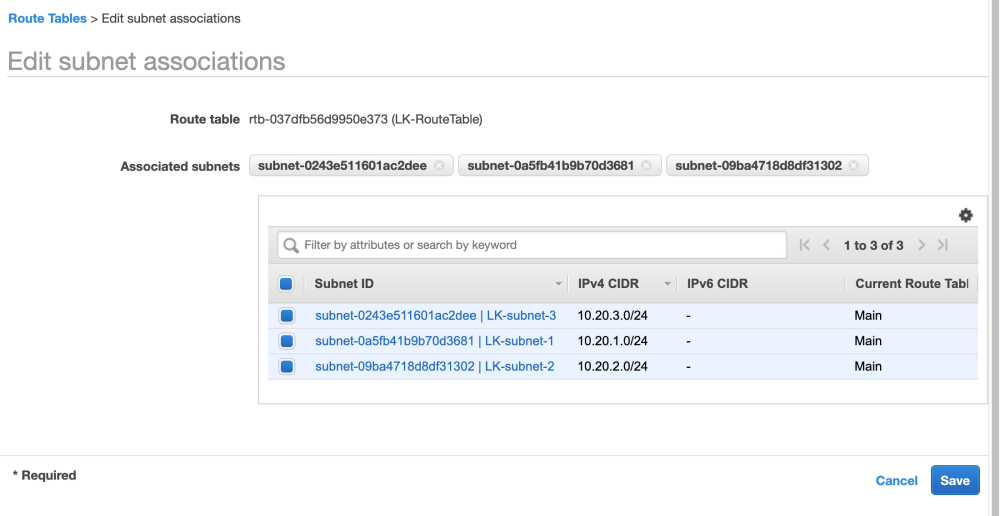
Task: Click the IPv6 CIDR column header
Action: 718,284
